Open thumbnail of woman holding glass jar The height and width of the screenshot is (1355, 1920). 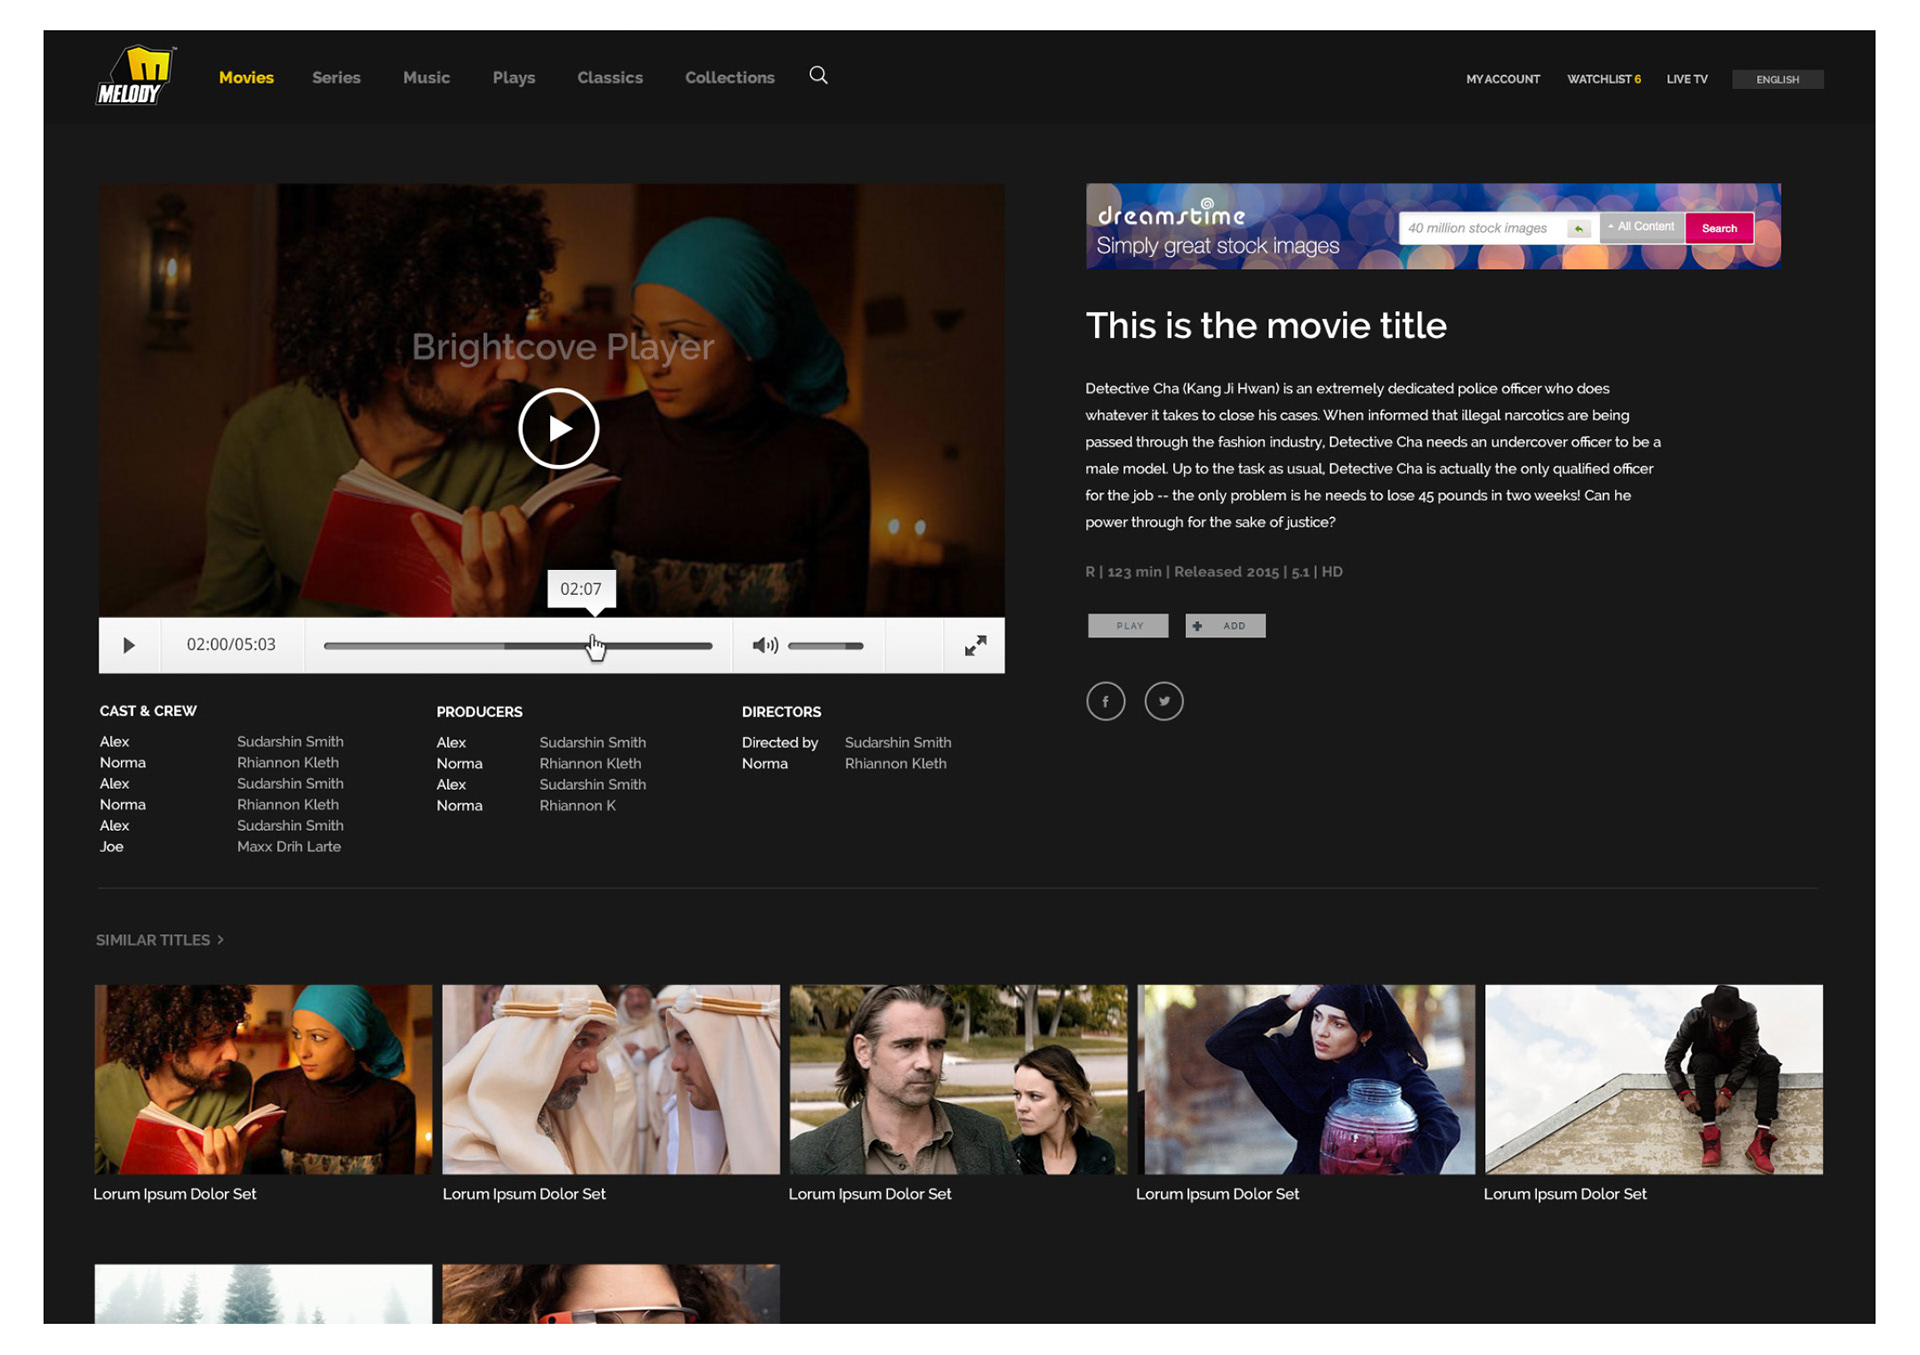[1306, 1079]
